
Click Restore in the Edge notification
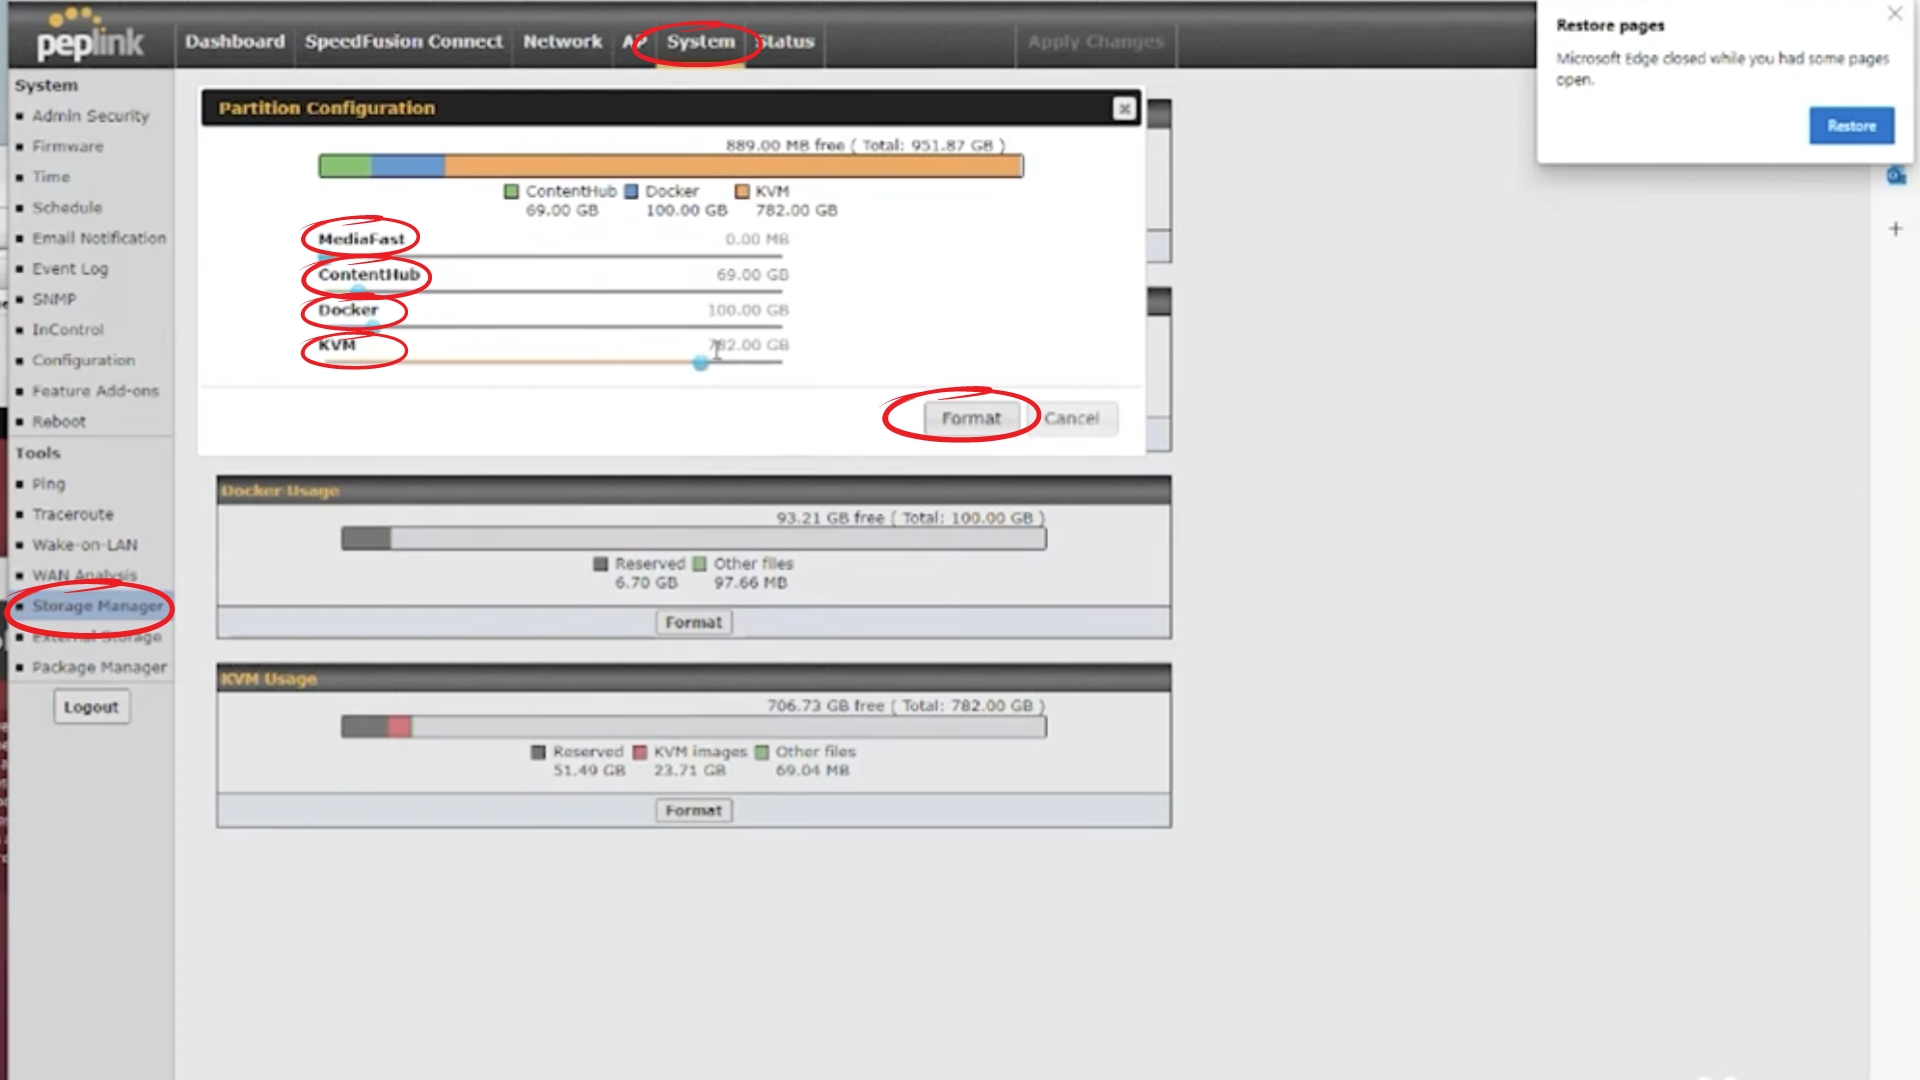pos(1851,125)
